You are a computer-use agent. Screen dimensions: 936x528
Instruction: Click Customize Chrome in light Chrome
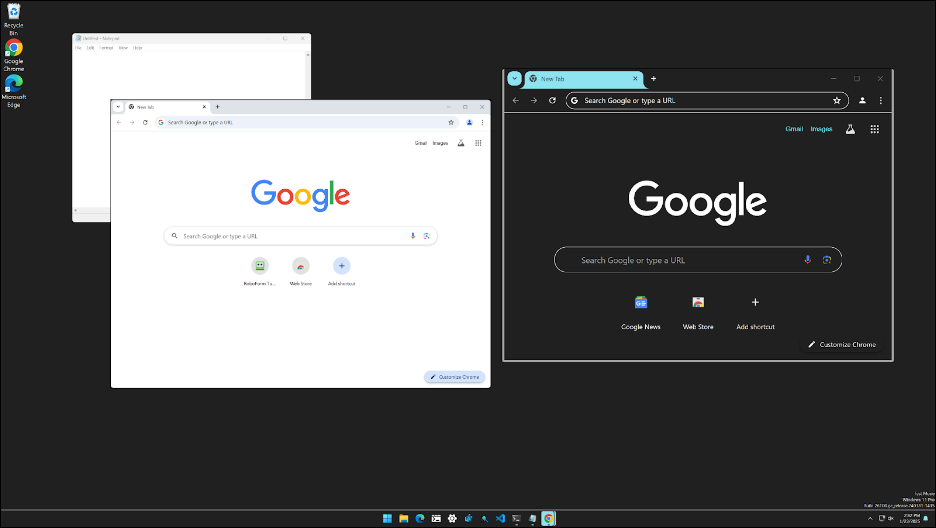pos(455,377)
